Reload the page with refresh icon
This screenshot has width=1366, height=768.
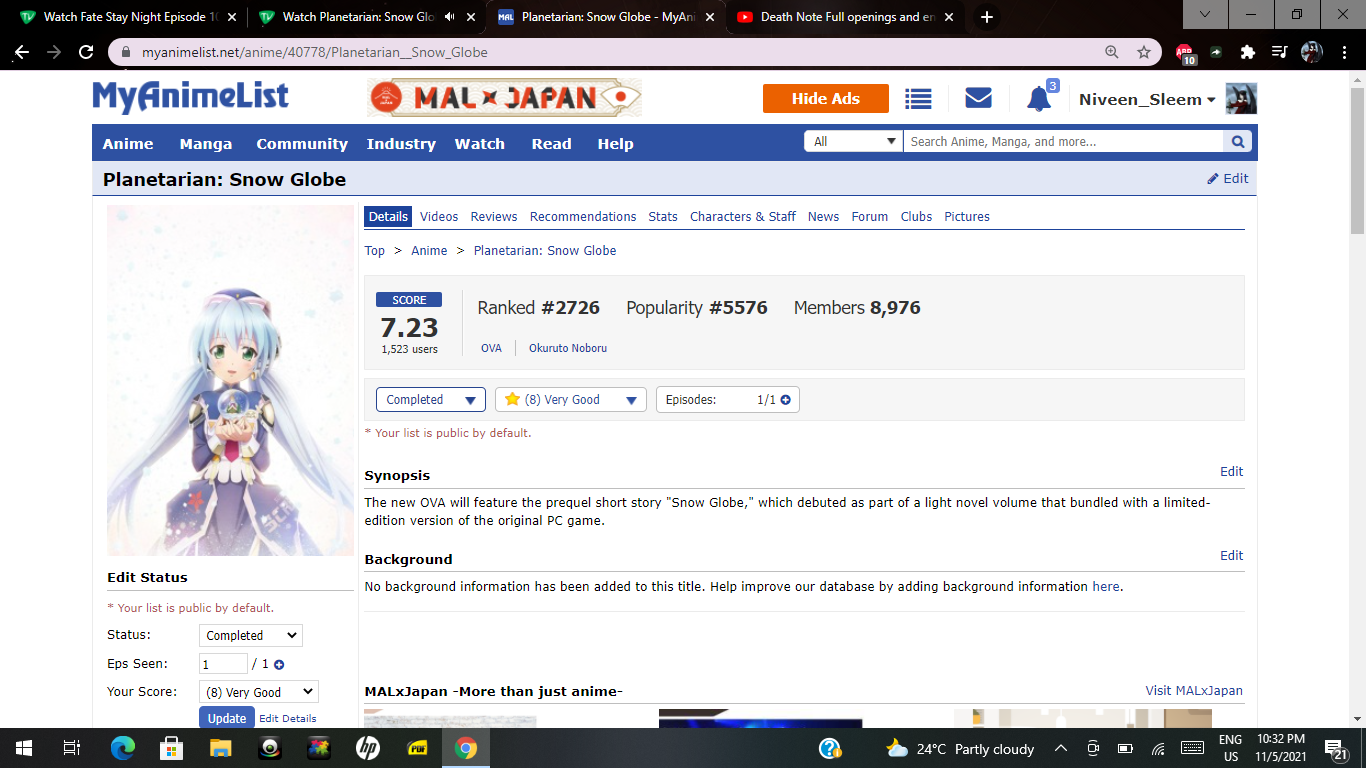[x=86, y=52]
